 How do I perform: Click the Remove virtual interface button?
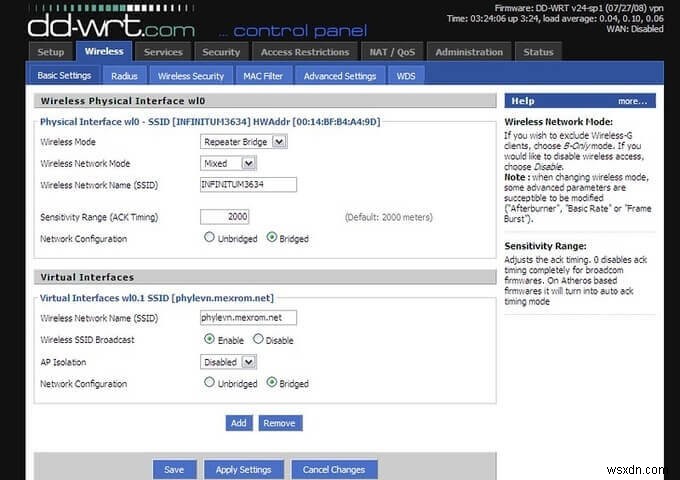[281, 423]
